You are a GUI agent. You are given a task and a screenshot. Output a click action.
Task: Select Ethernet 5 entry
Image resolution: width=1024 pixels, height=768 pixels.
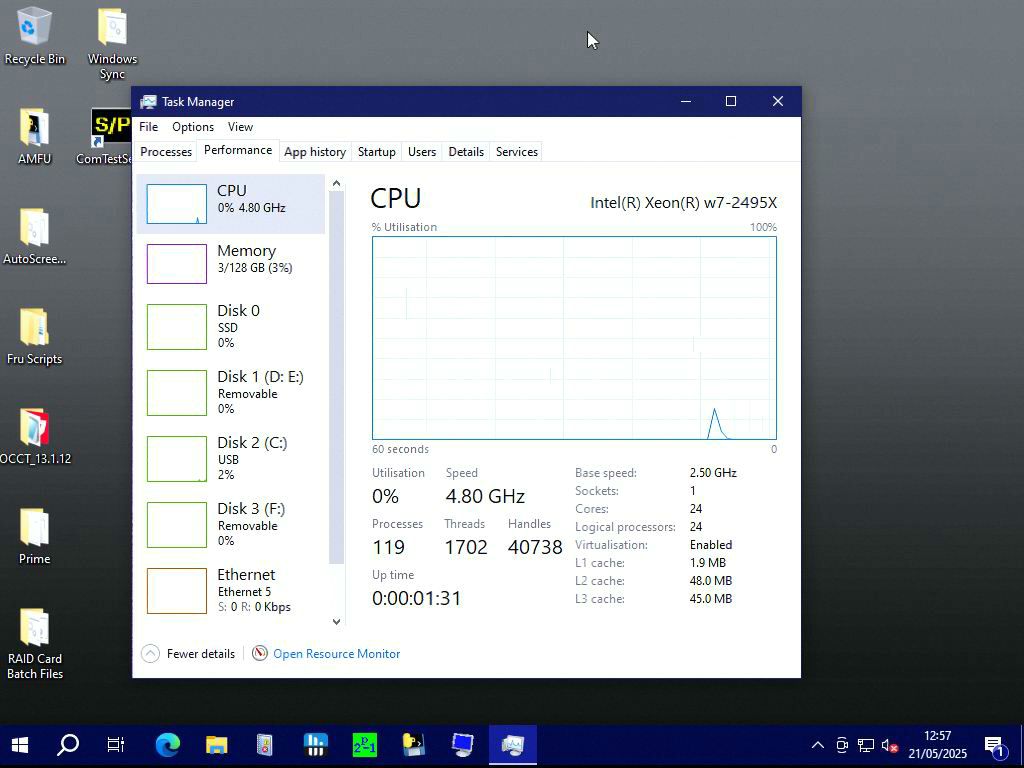(231, 590)
